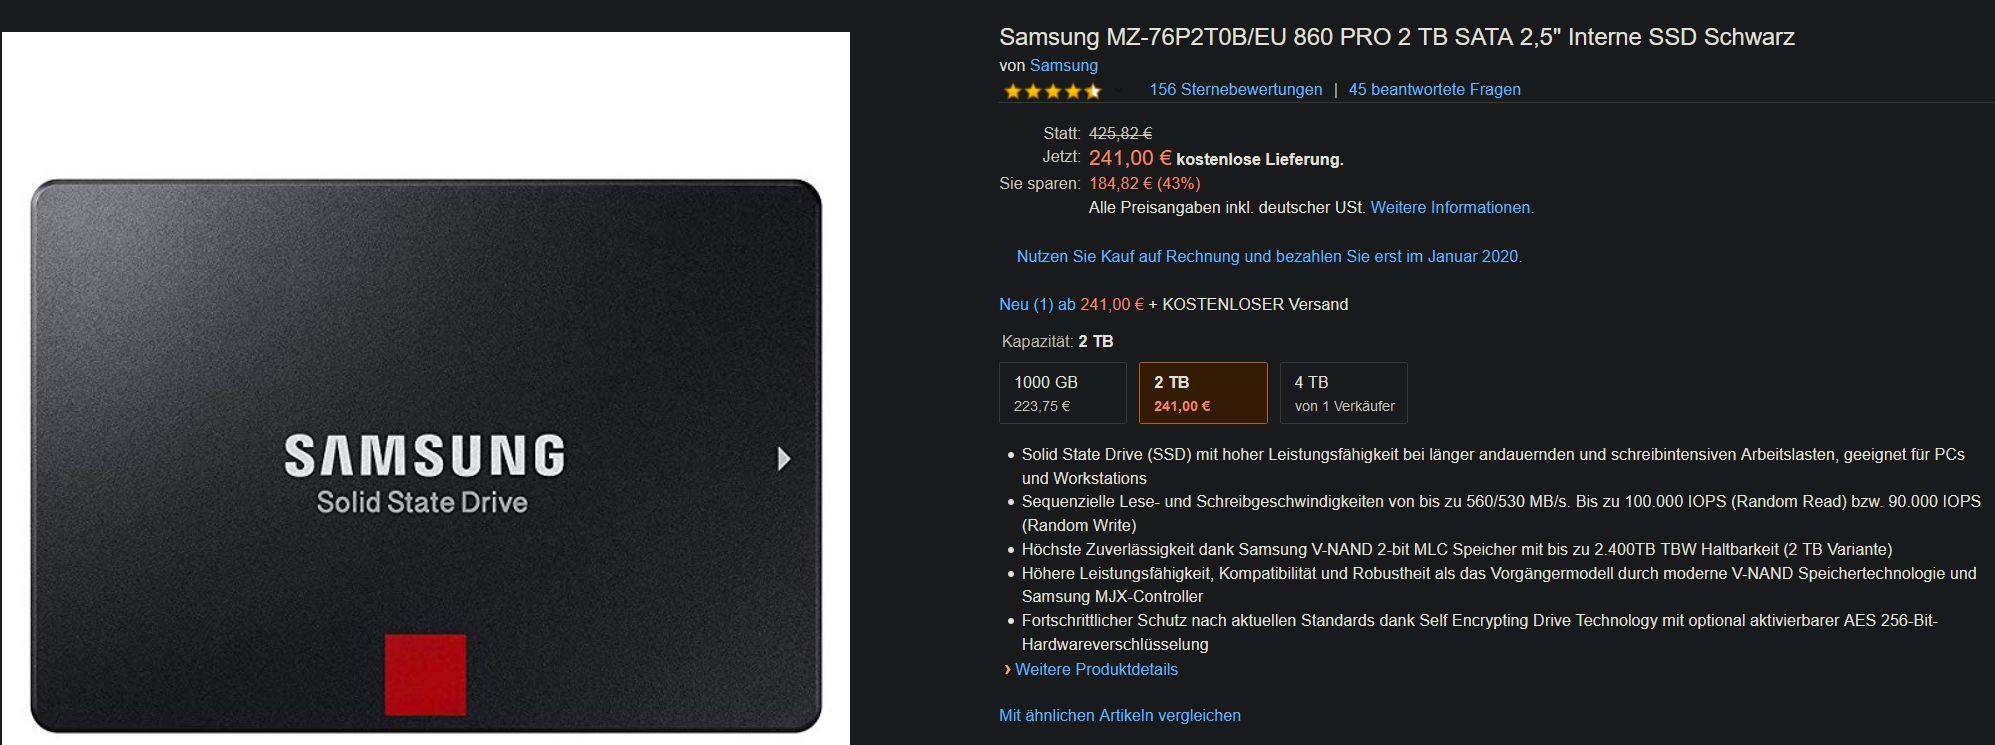
Task: Click Mit ähnlichen Artikeln vergleichen
Action: tap(1120, 715)
